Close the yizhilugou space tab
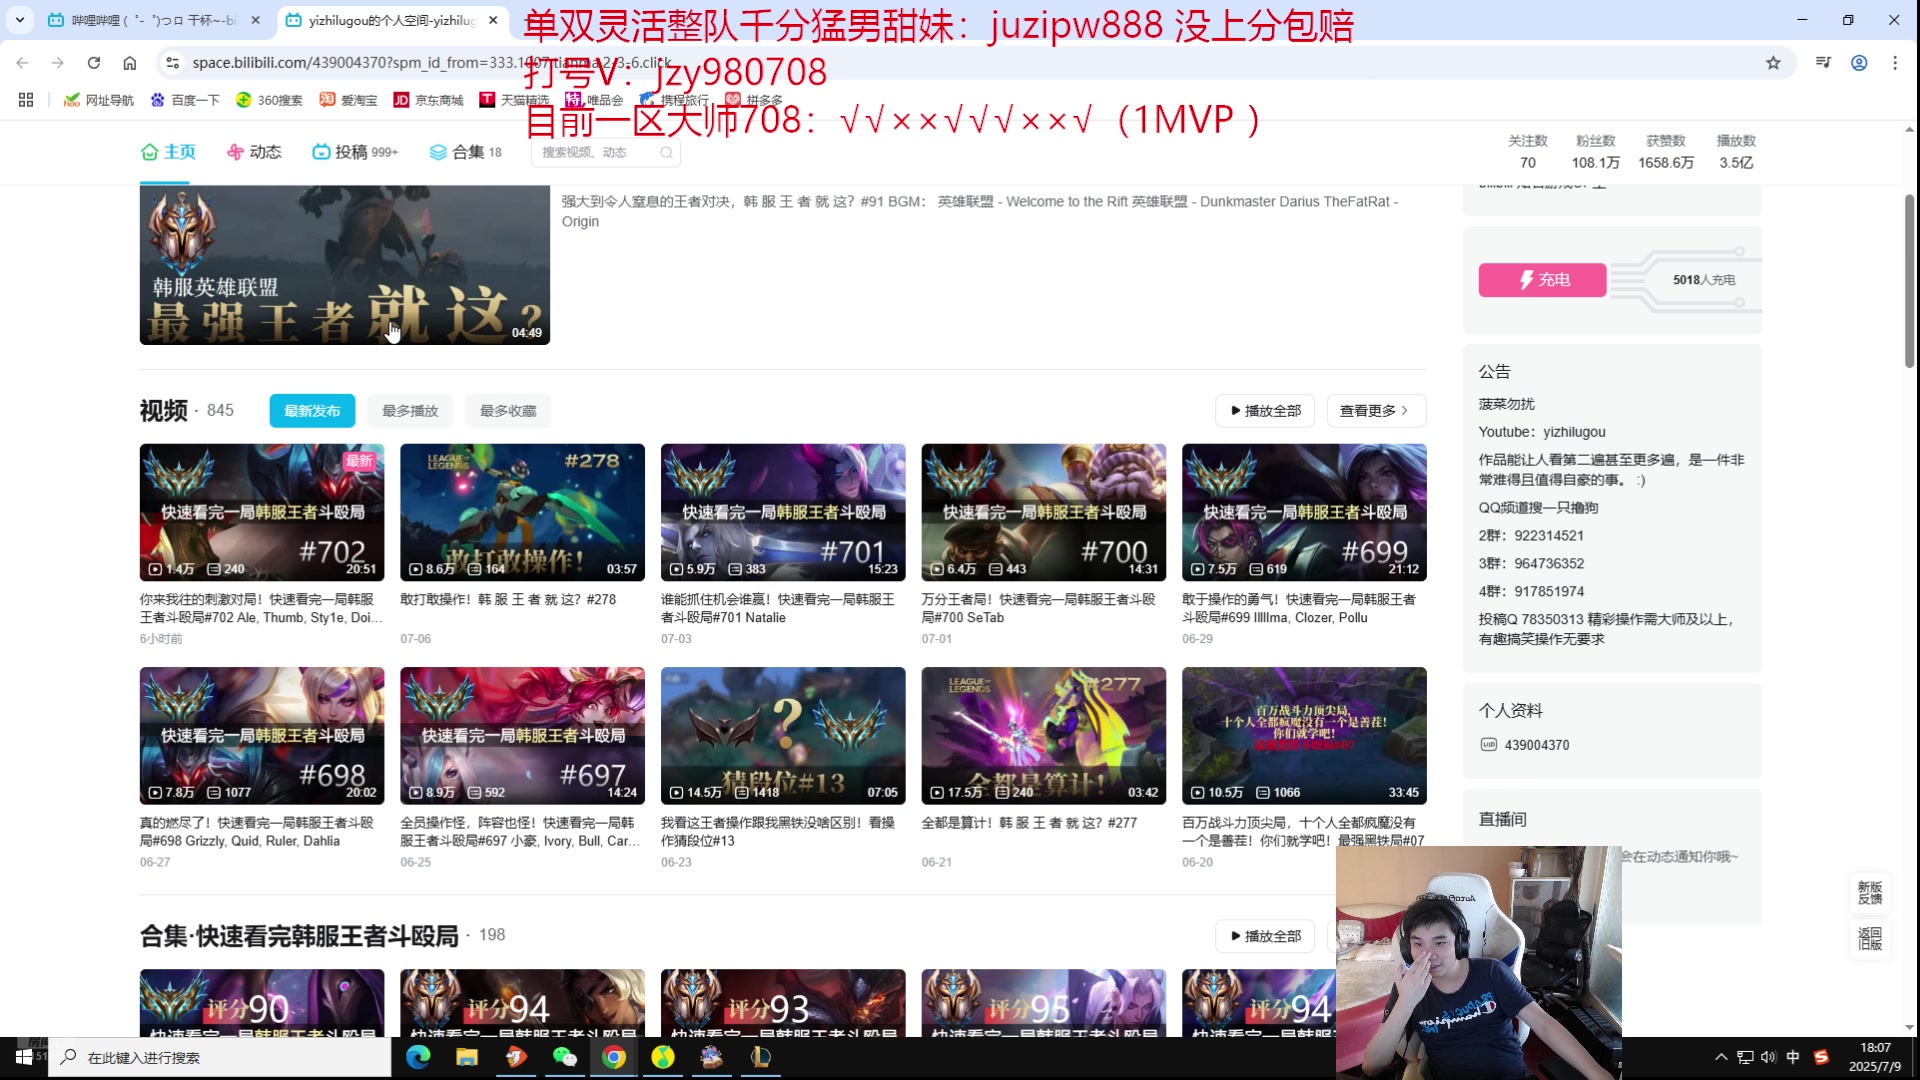Screen dimensions: 1920x1080 click(x=493, y=20)
